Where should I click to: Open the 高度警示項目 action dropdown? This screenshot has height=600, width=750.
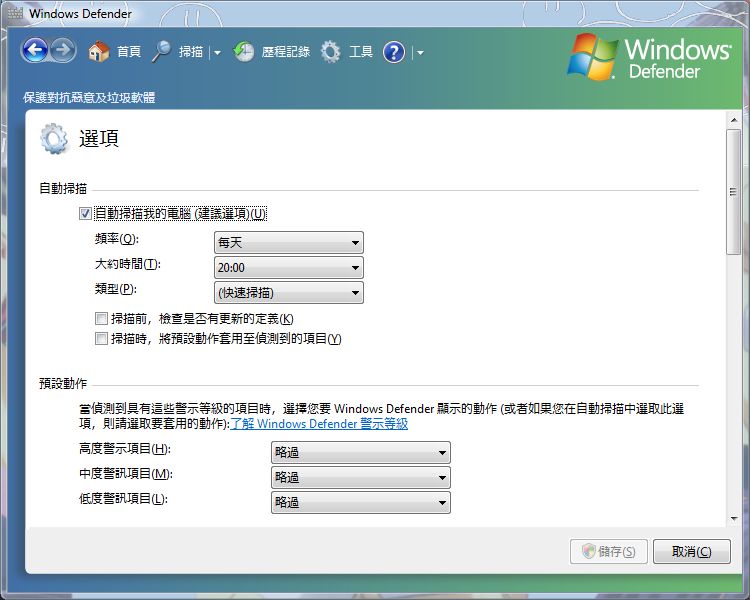tap(361, 452)
